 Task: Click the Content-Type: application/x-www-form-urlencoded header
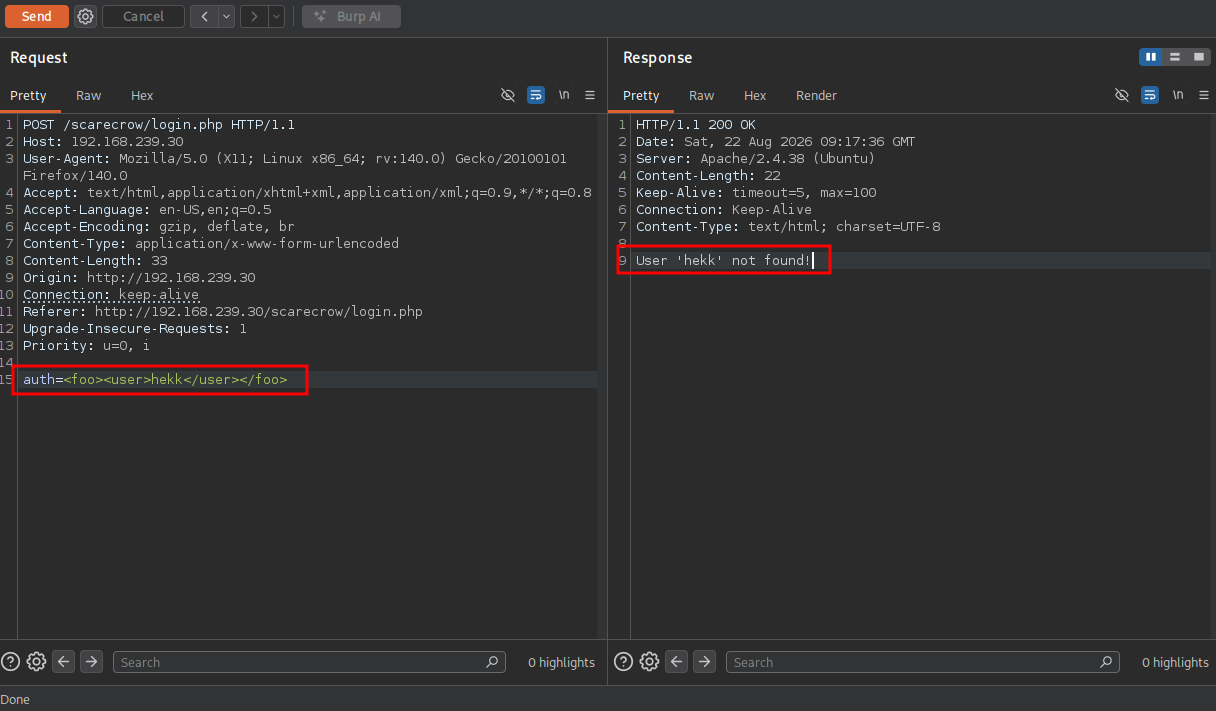211,244
